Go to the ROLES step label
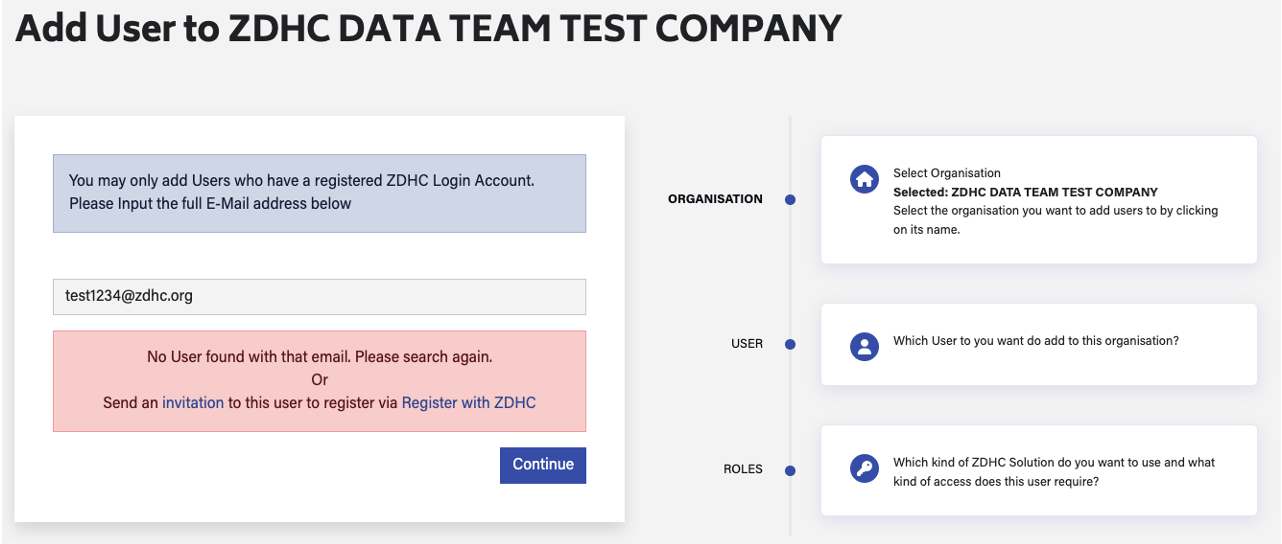The image size is (1282, 544). pos(743,469)
